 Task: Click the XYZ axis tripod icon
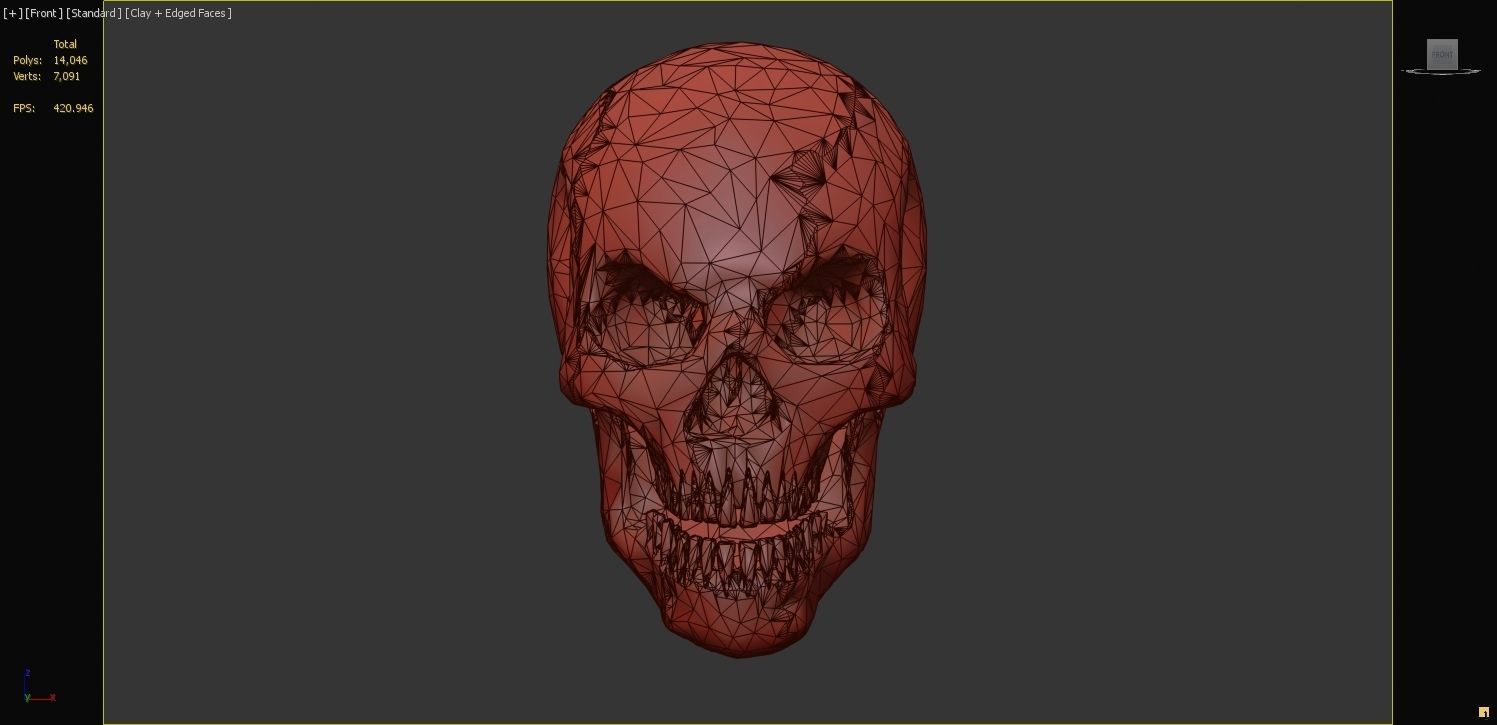[37, 687]
